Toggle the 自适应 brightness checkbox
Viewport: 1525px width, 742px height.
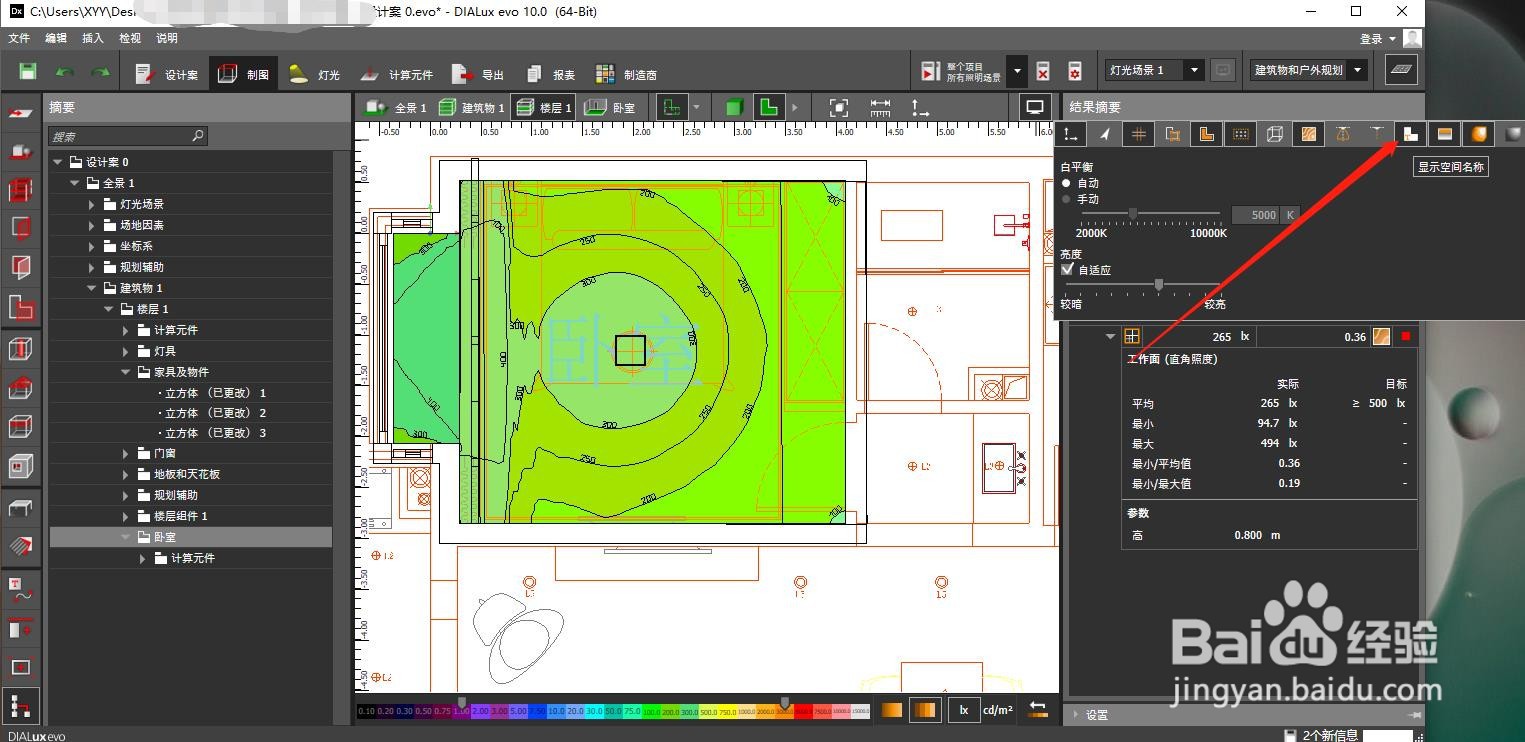pyautogui.click(x=1067, y=270)
